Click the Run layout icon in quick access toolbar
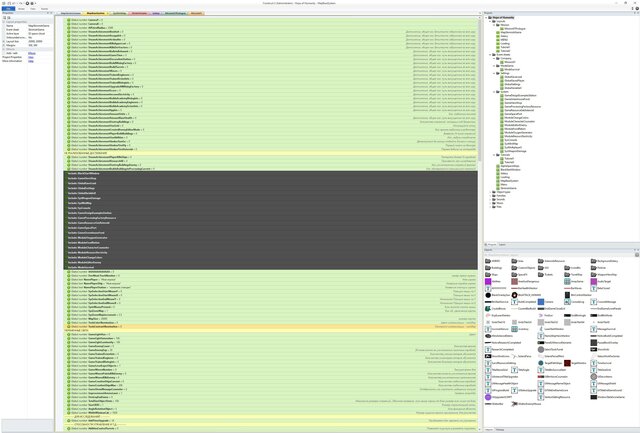 [x=27, y=3]
